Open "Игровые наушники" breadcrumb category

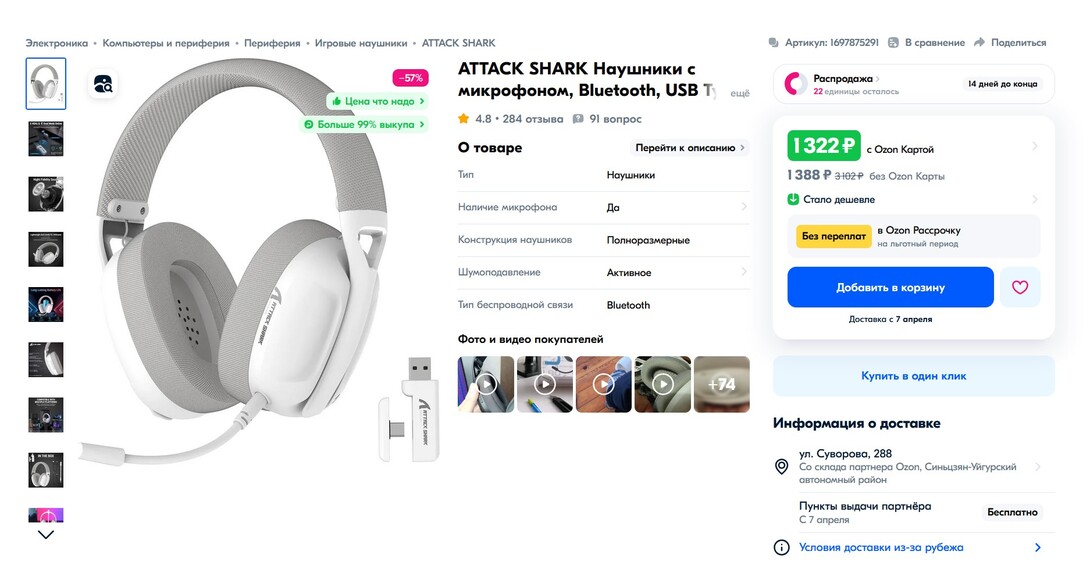[361, 43]
